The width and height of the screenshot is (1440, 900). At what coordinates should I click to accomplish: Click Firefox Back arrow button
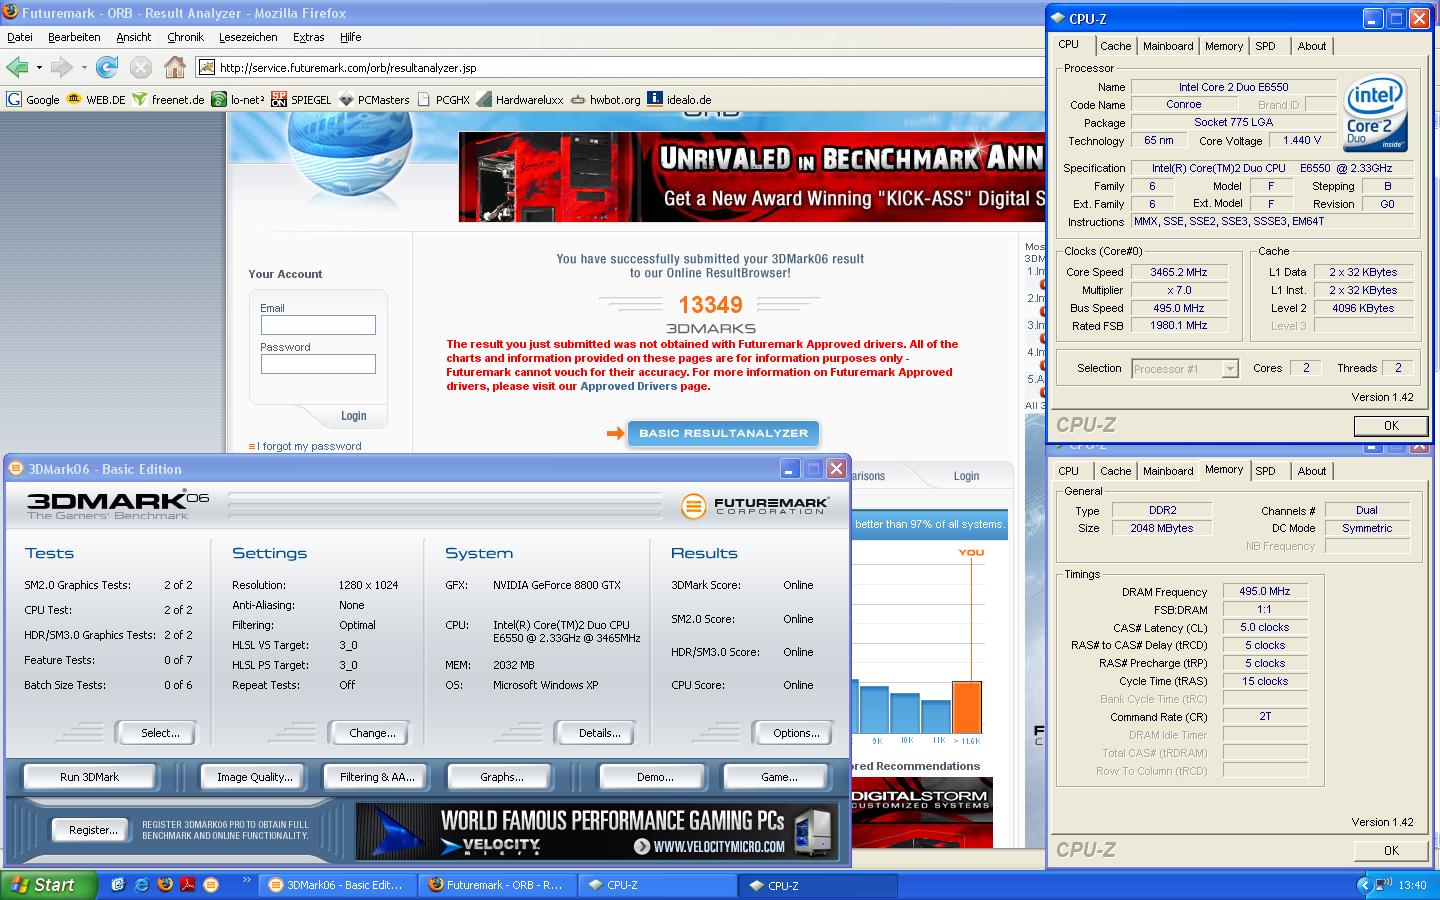17,67
